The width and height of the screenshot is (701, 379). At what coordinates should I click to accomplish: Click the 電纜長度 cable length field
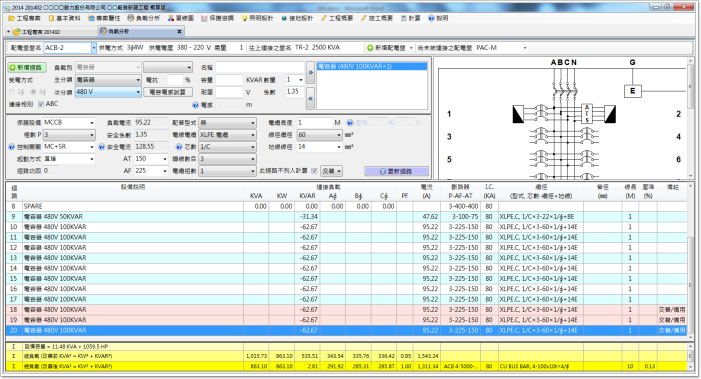[x=314, y=123]
